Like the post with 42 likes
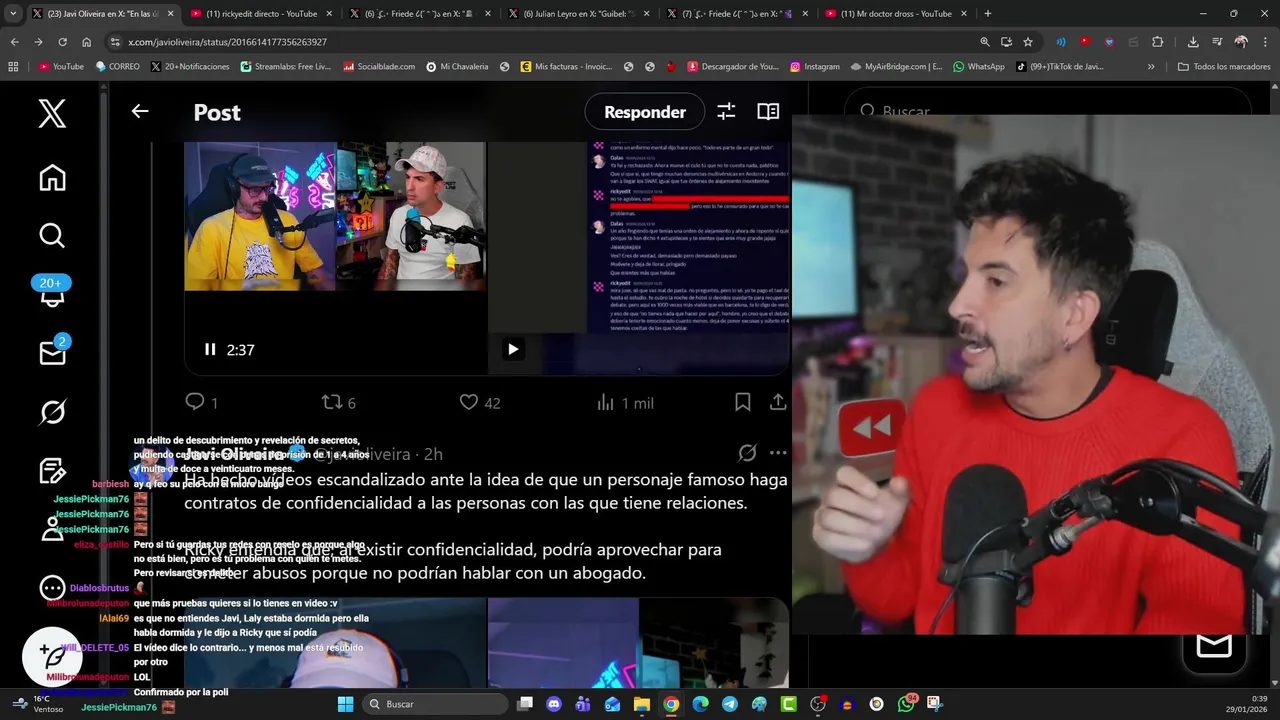The height and width of the screenshot is (720, 1280). (480, 402)
